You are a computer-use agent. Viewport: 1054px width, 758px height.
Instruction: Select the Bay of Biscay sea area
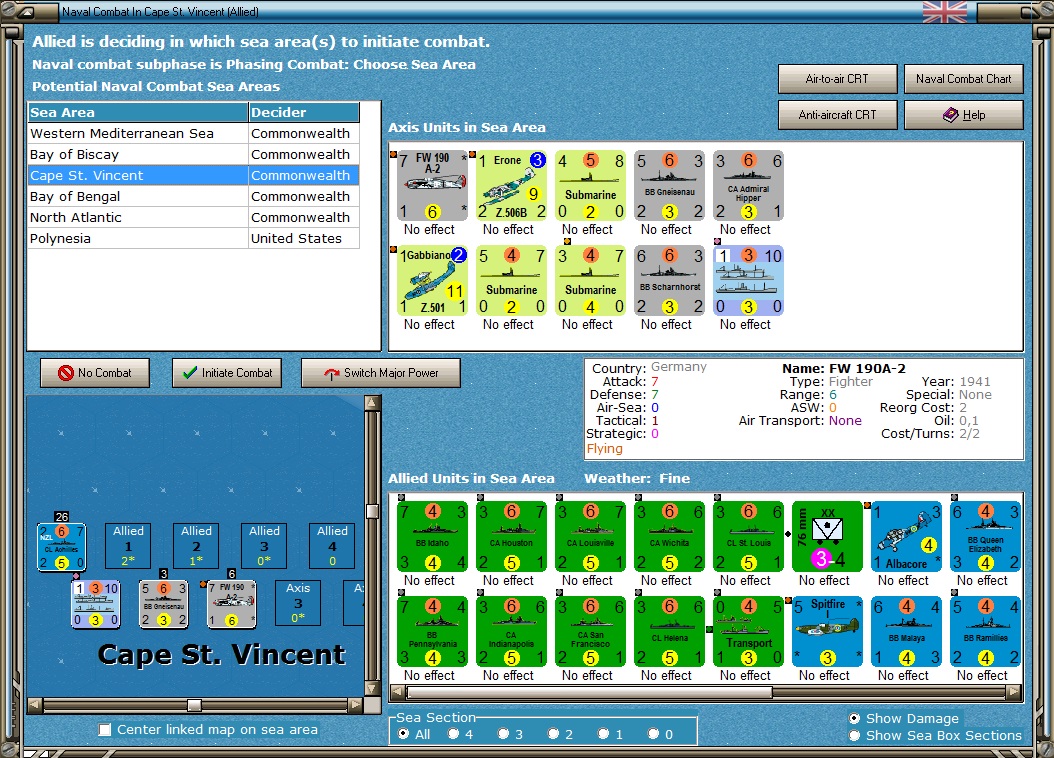pyautogui.click(x=194, y=155)
